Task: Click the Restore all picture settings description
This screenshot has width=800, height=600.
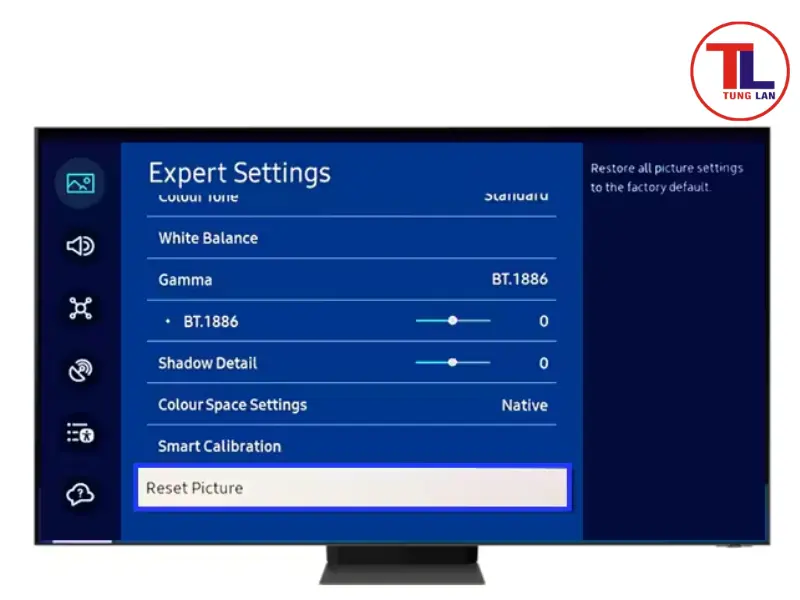Action: pos(666,178)
